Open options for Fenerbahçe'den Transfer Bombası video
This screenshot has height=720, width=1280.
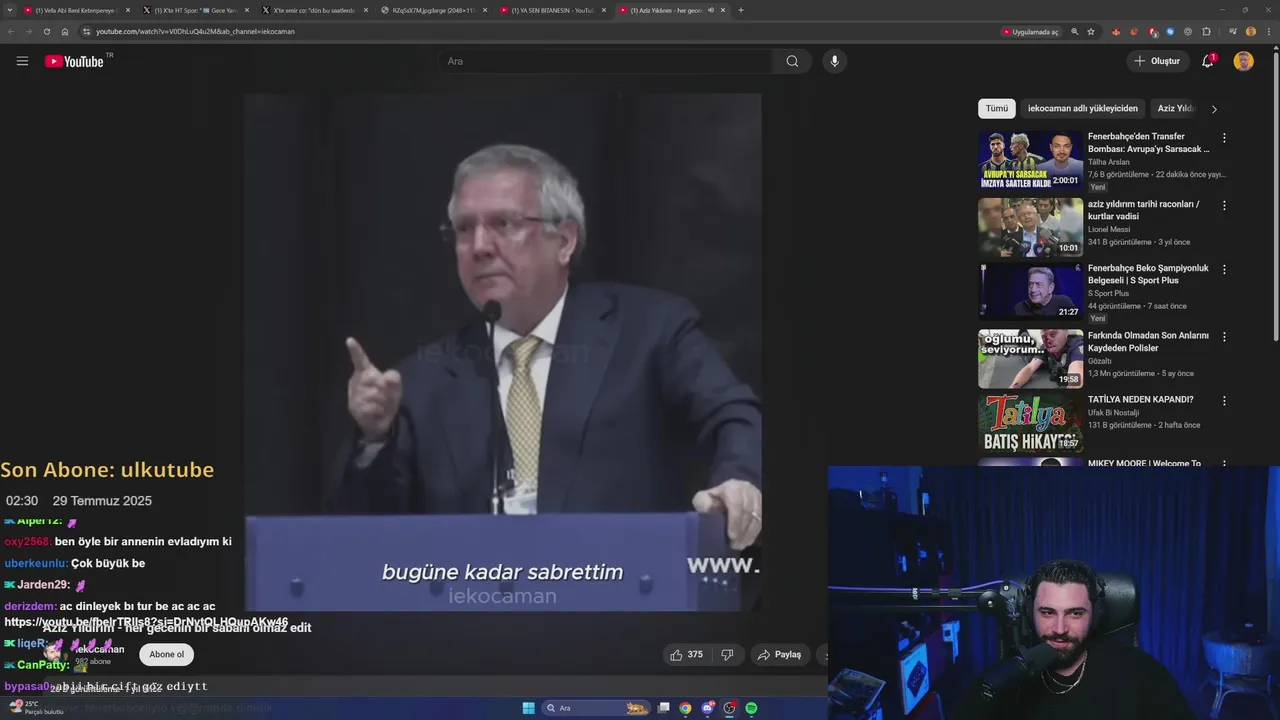pos(1224,138)
